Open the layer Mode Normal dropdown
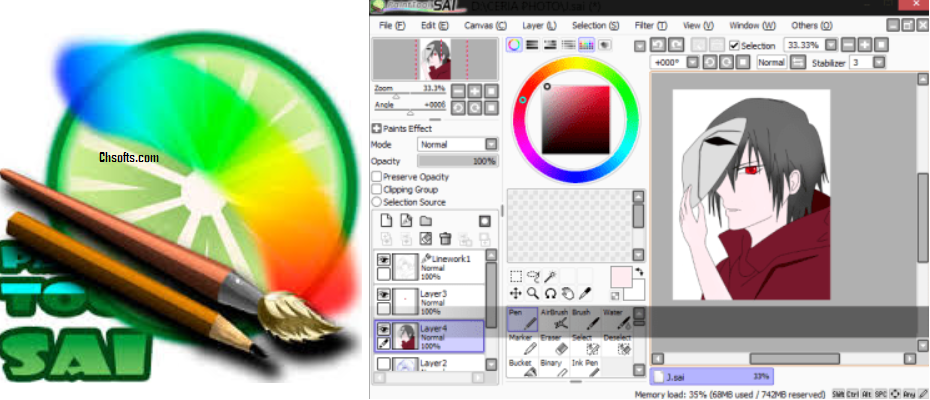 tap(458, 144)
